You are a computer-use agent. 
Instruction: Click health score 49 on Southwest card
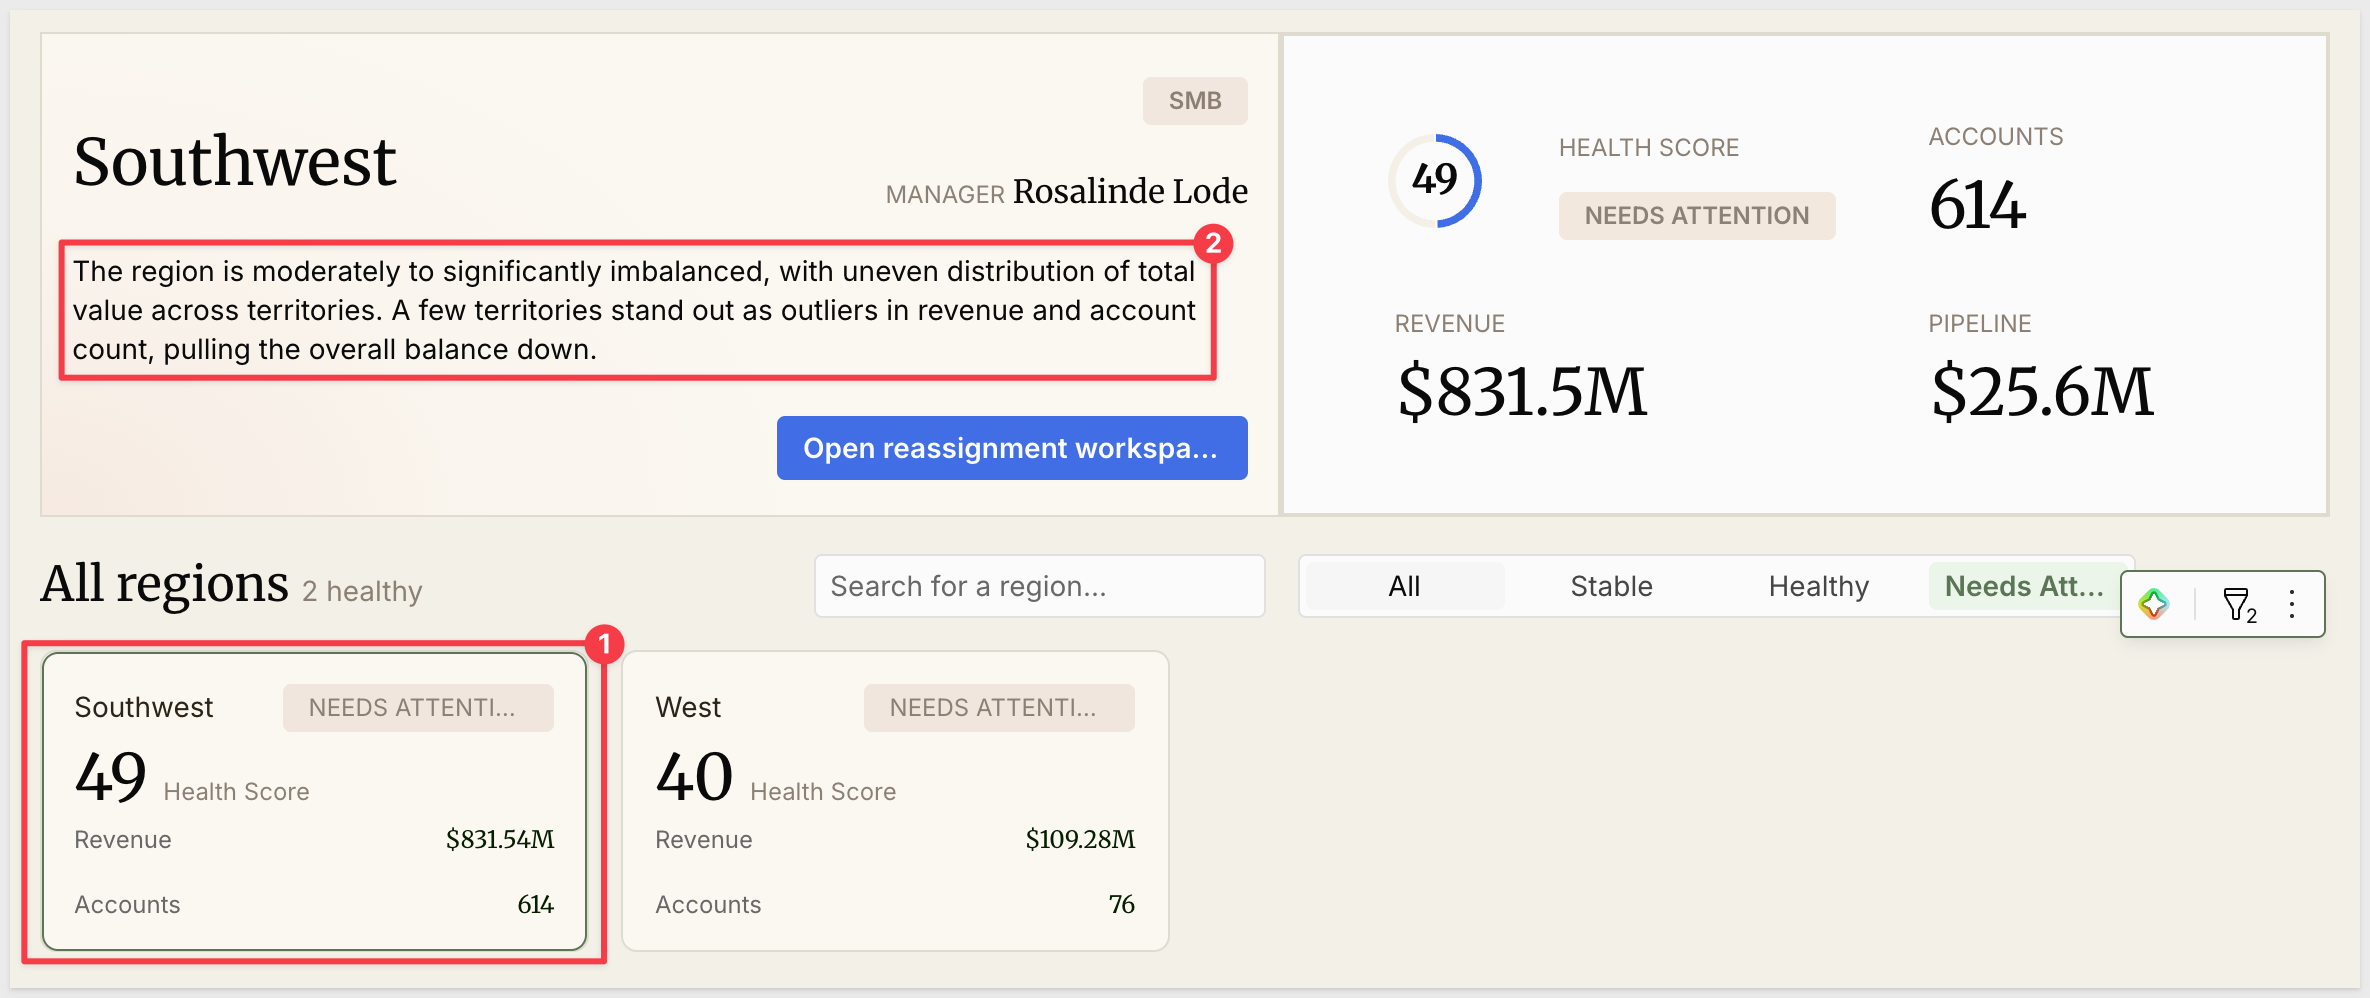click(111, 777)
